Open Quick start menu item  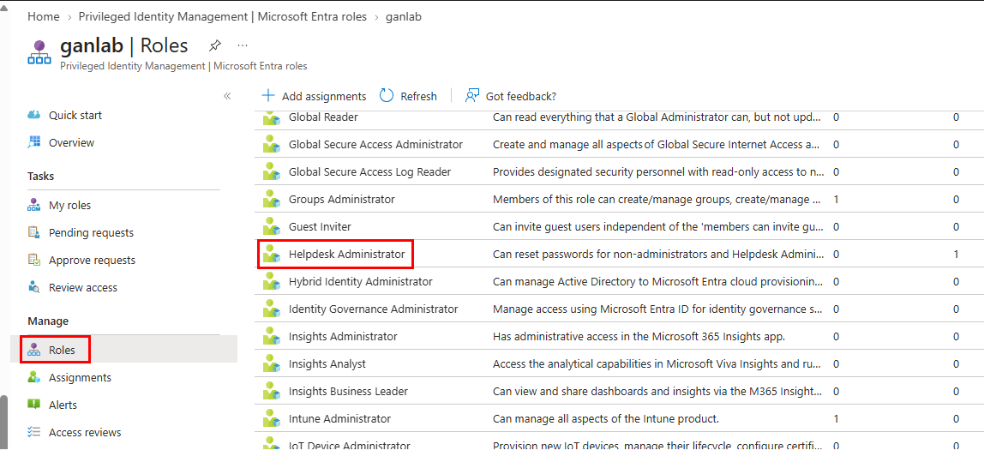click(75, 115)
